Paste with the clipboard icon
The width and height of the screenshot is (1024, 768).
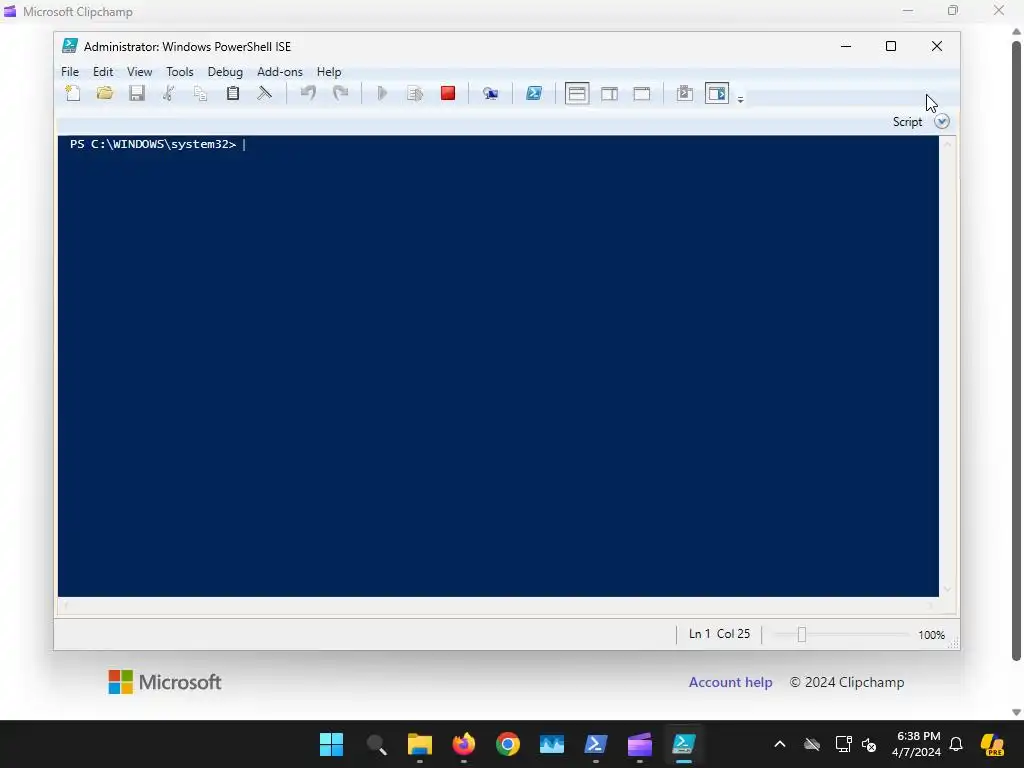[x=232, y=93]
